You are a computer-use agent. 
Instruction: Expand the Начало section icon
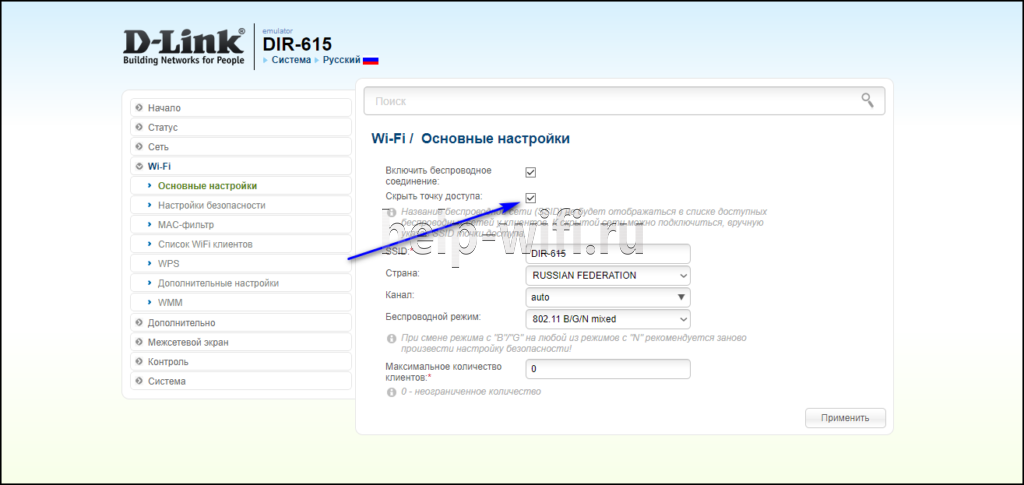[x=138, y=108]
